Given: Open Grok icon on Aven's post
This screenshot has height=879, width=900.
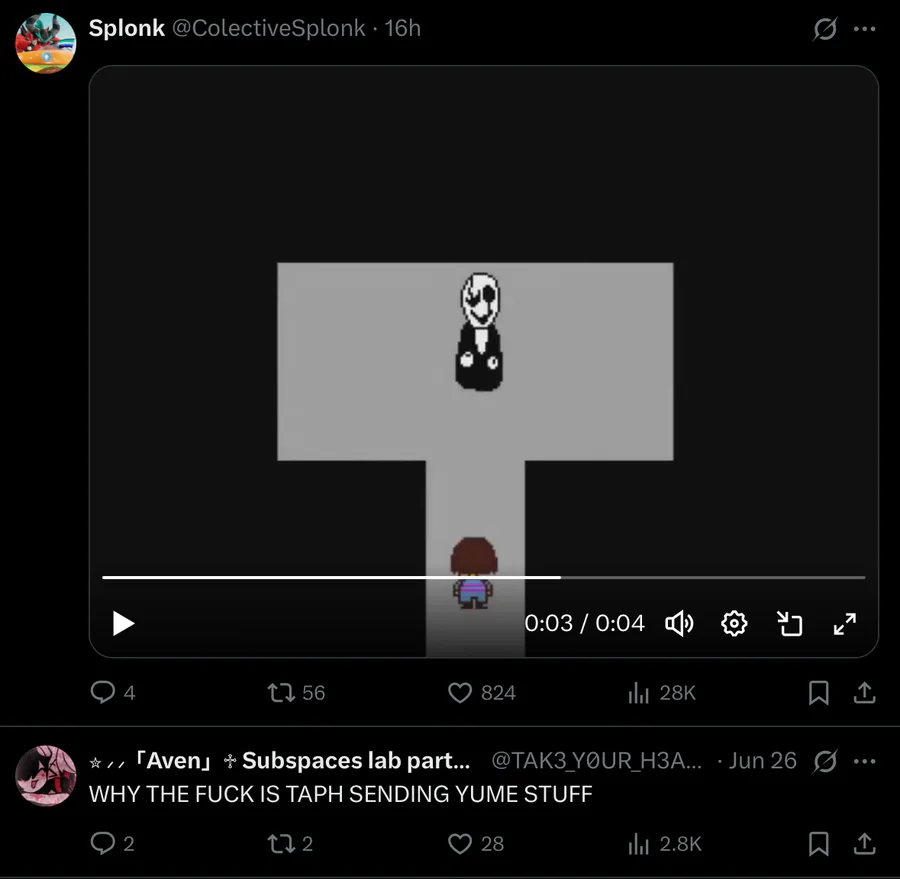Looking at the screenshot, I should pyautogui.click(x=825, y=761).
